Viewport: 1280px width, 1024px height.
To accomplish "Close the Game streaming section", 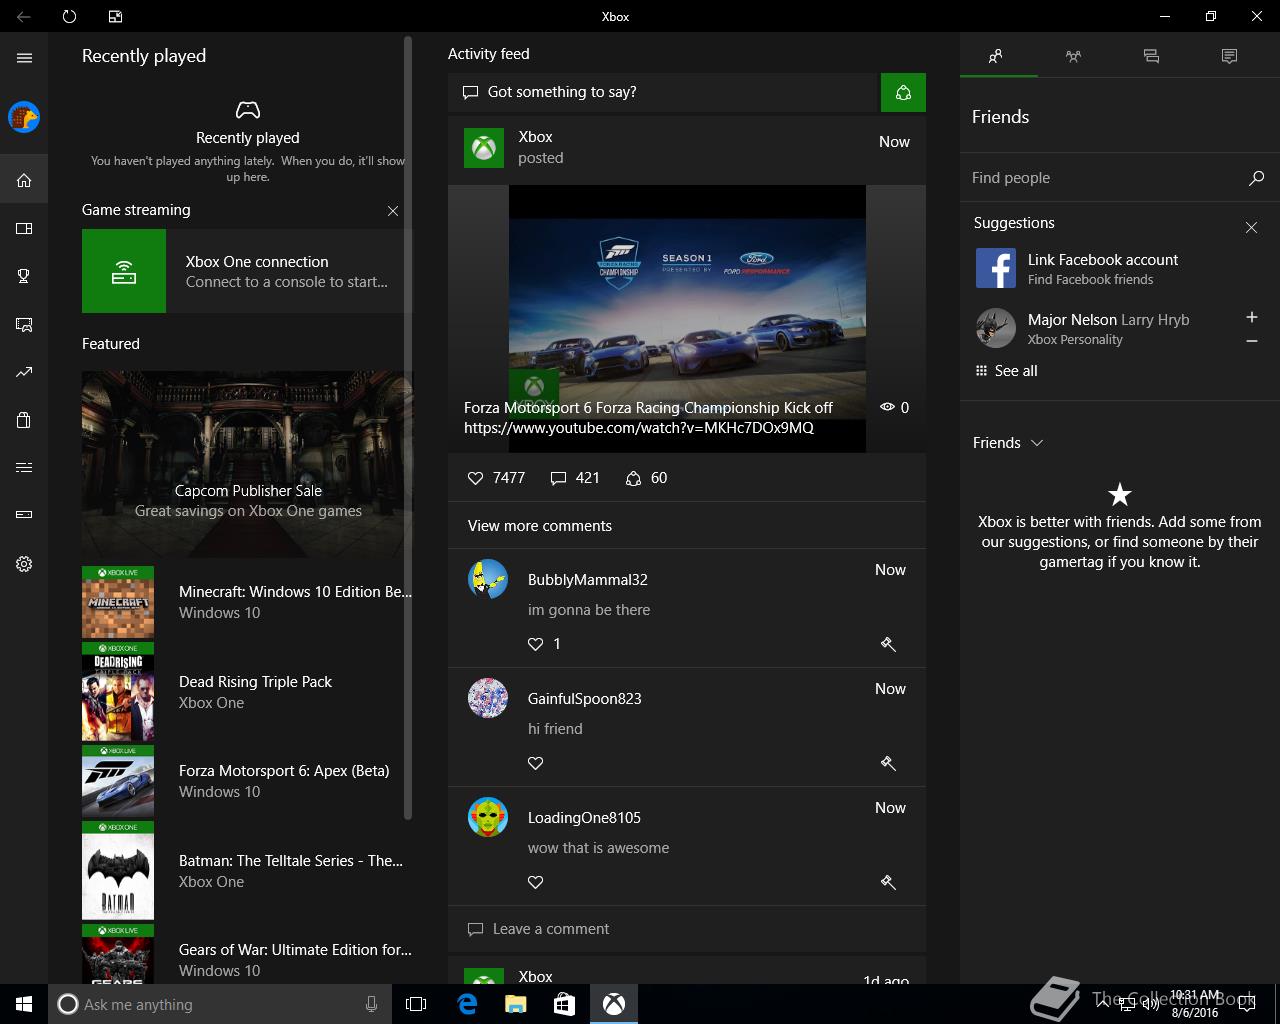I will 393,211.
